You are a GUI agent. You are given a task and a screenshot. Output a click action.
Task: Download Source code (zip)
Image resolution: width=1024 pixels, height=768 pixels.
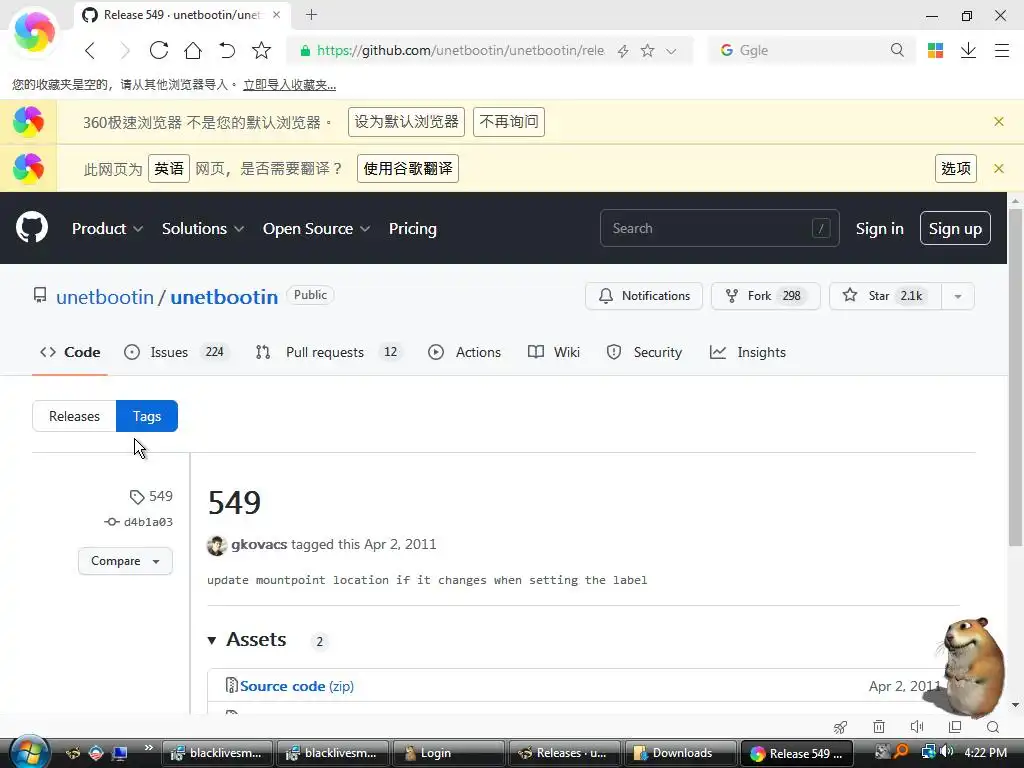coord(296,686)
